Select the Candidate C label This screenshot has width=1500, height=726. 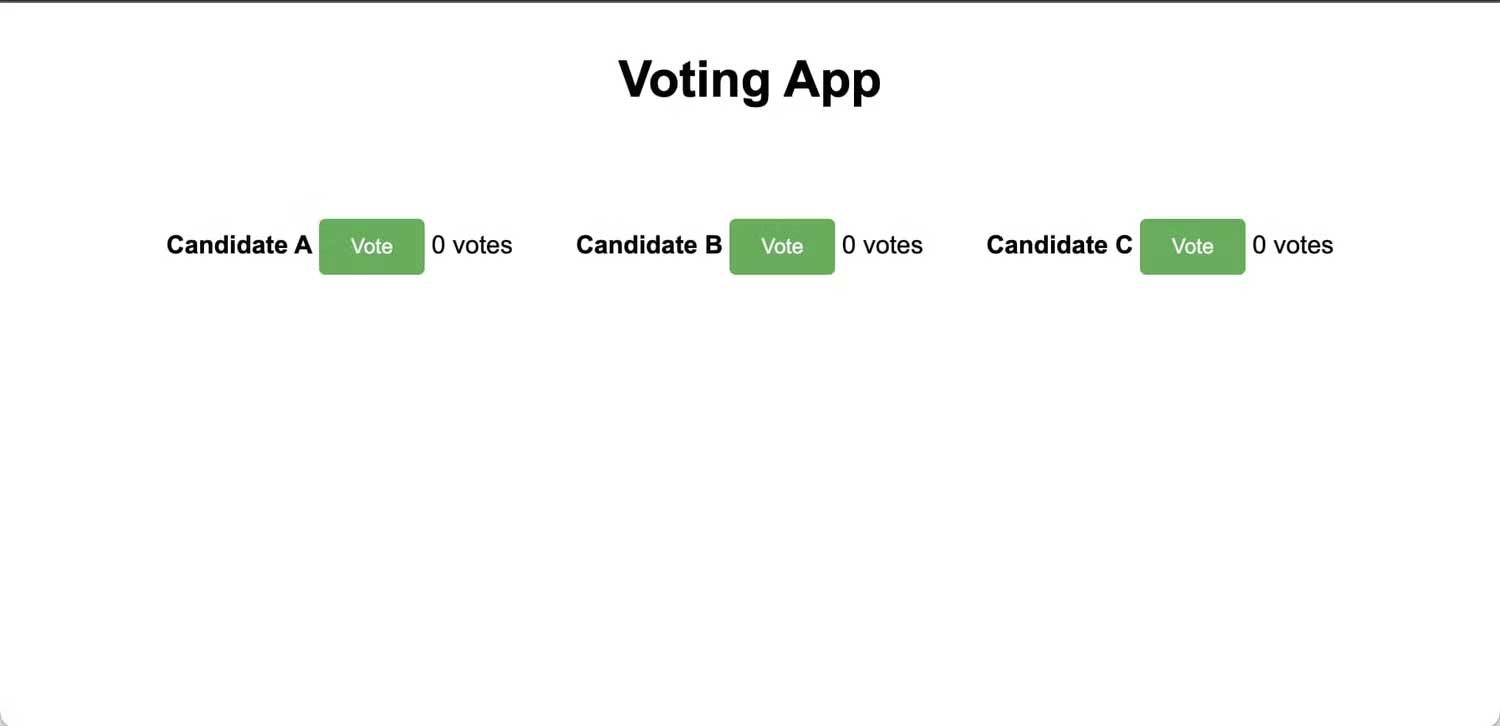click(x=1059, y=245)
